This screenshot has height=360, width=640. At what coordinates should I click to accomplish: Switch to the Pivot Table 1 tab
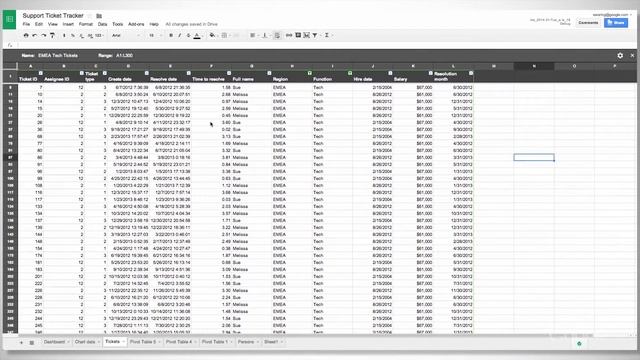[216, 342]
